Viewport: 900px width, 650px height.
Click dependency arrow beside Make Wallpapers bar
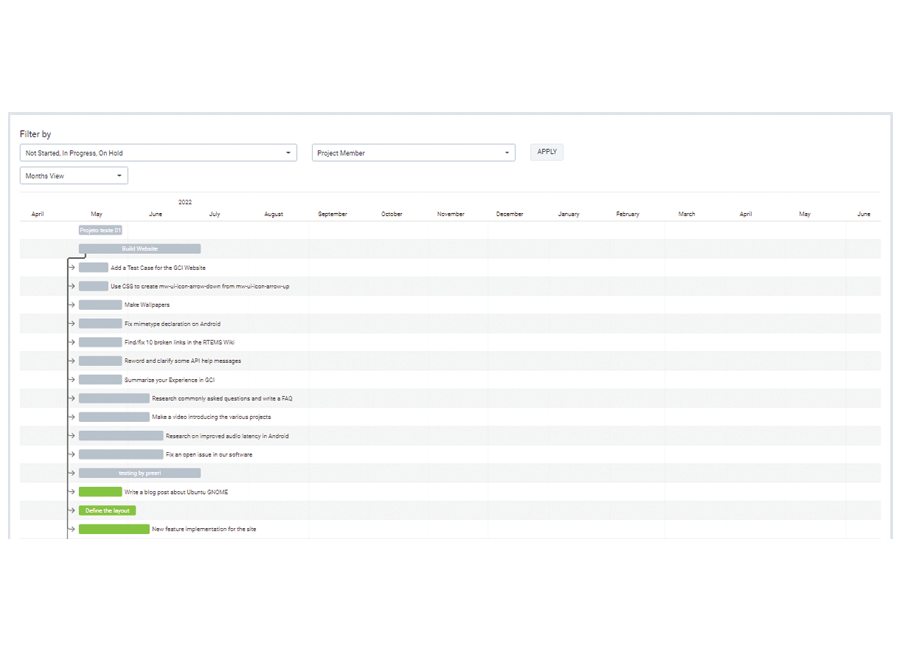click(72, 305)
